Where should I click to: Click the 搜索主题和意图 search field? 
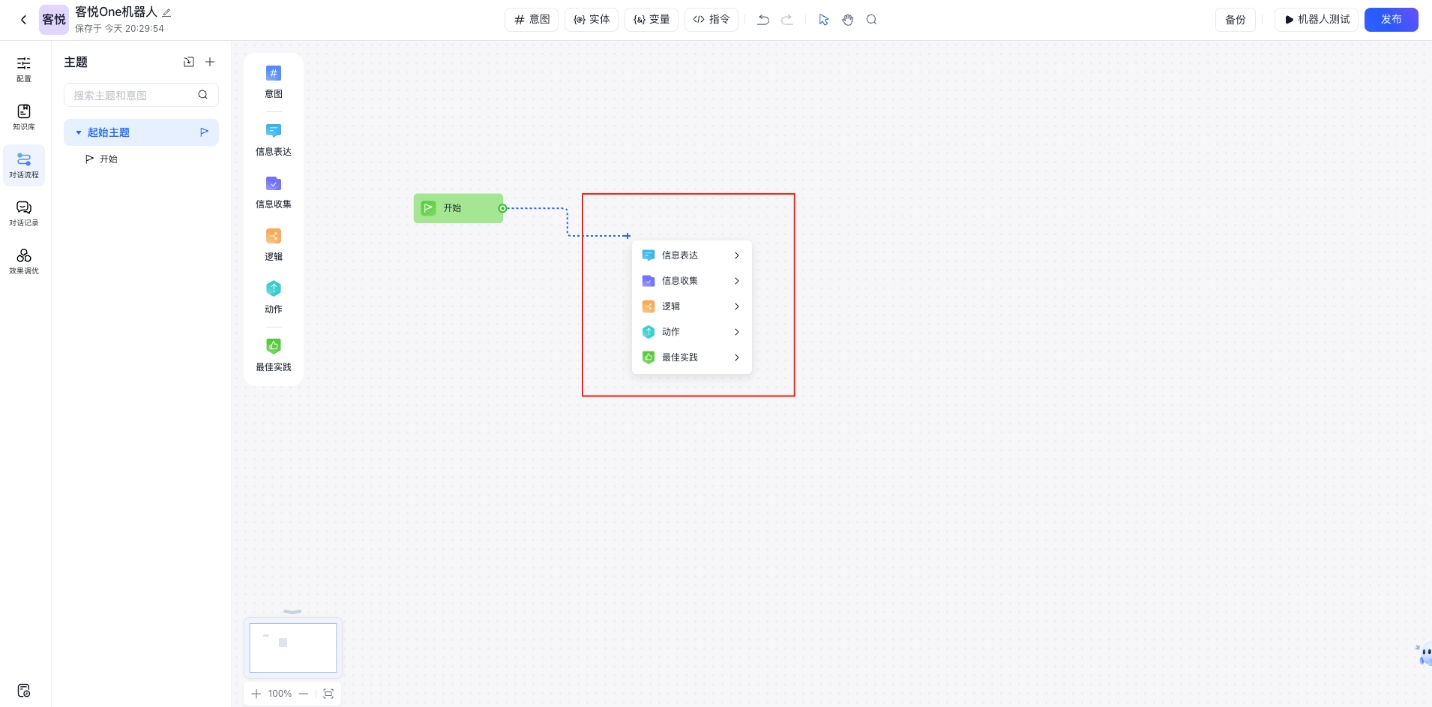[133, 95]
